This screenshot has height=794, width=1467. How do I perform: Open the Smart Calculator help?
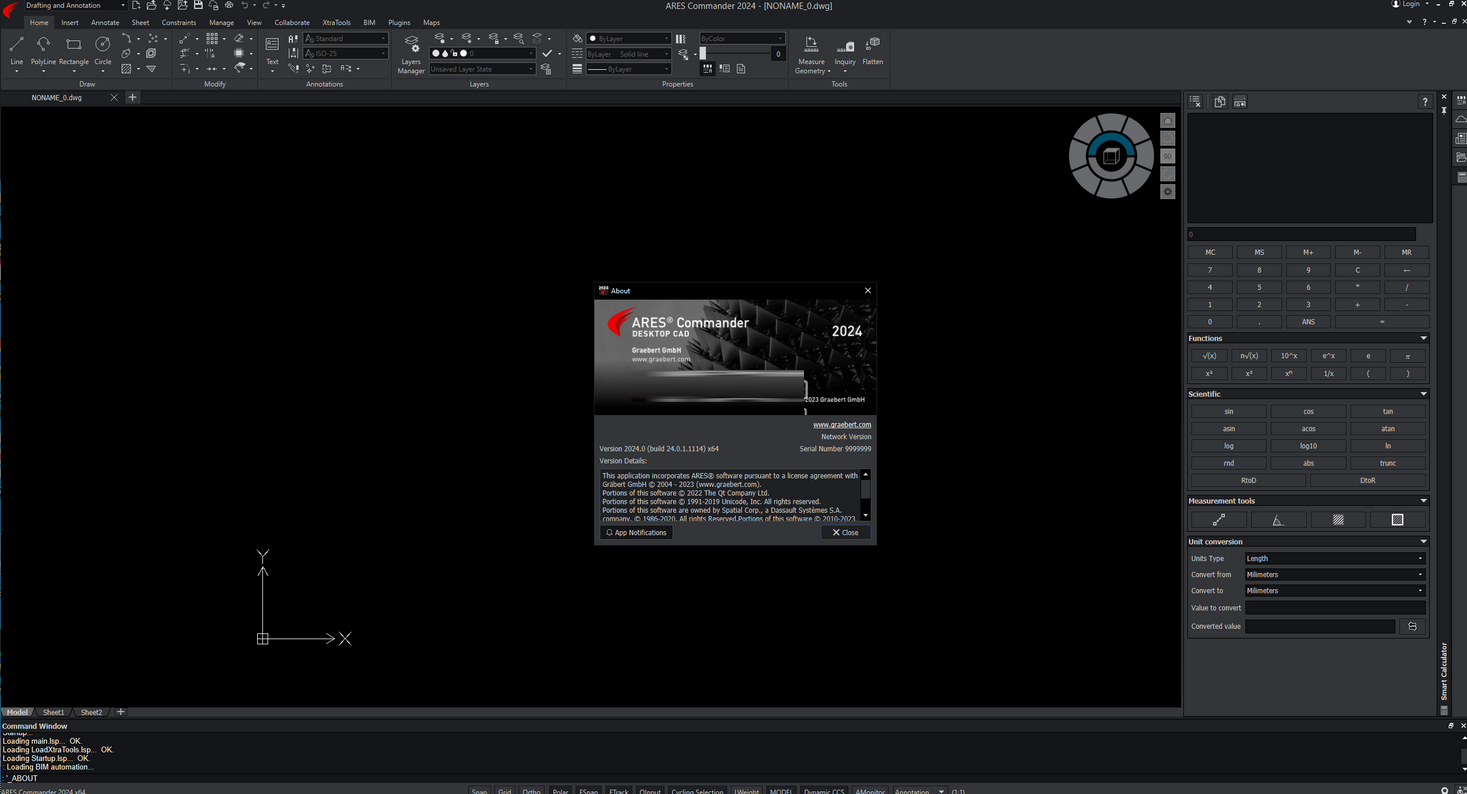coord(1425,102)
